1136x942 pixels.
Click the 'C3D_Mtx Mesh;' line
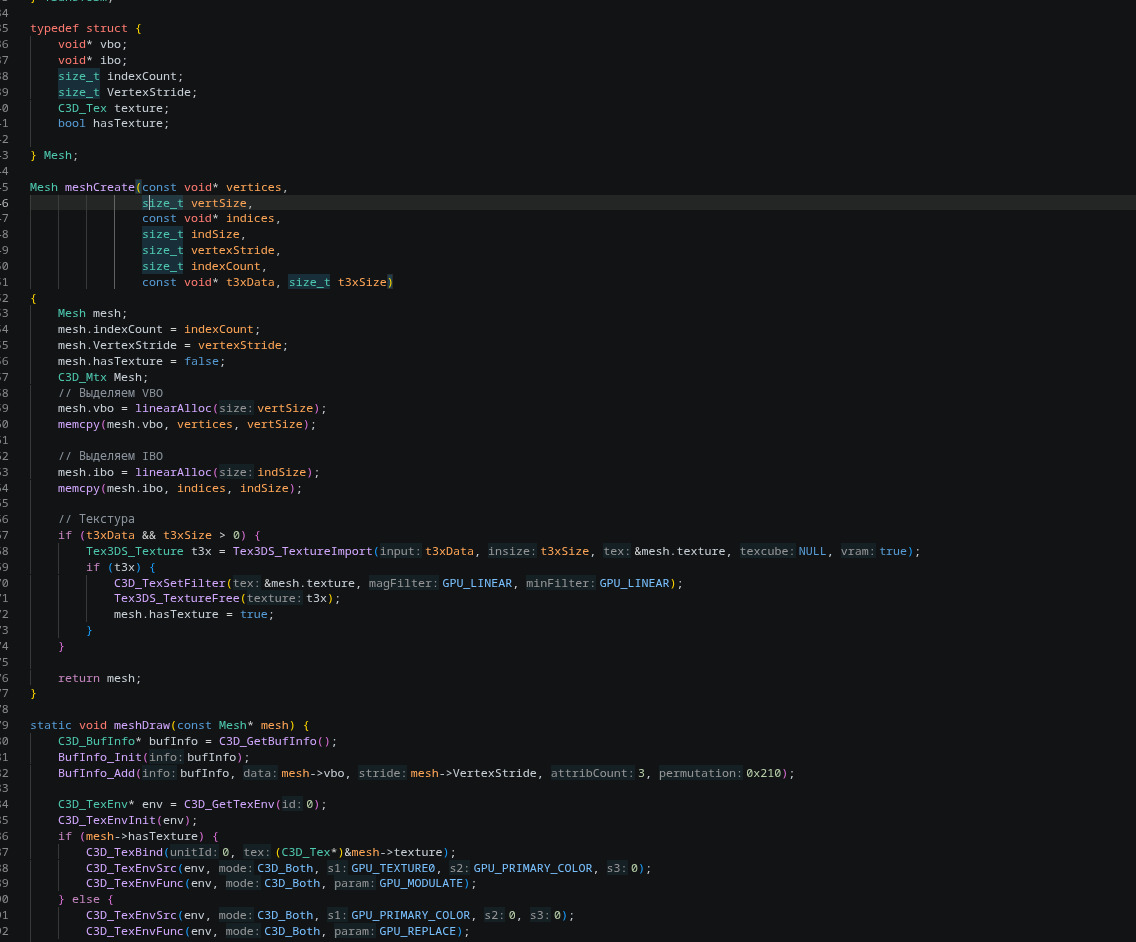[103, 377]
